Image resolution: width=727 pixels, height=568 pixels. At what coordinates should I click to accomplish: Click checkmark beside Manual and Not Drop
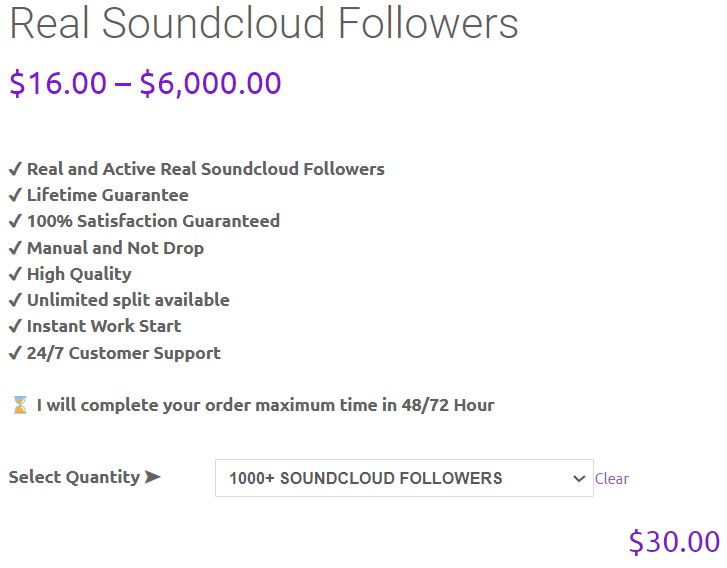[15, 248]
